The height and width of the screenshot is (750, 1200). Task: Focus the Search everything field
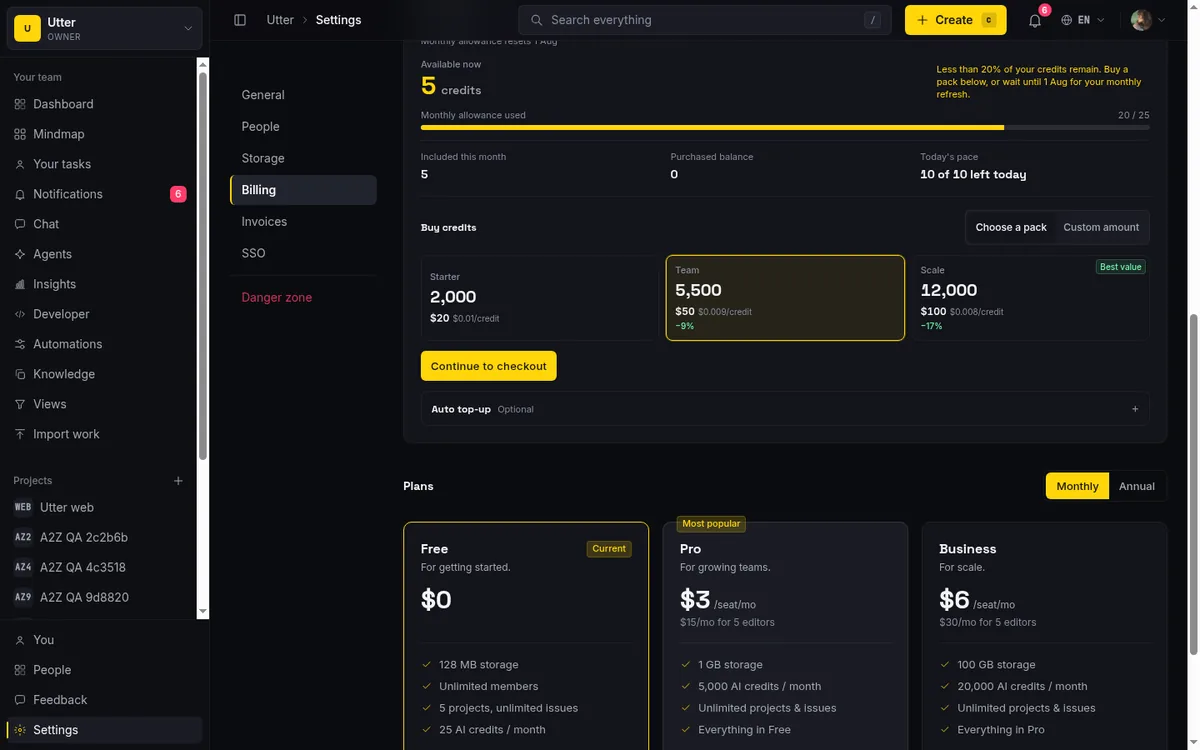[x=704, y=20]
